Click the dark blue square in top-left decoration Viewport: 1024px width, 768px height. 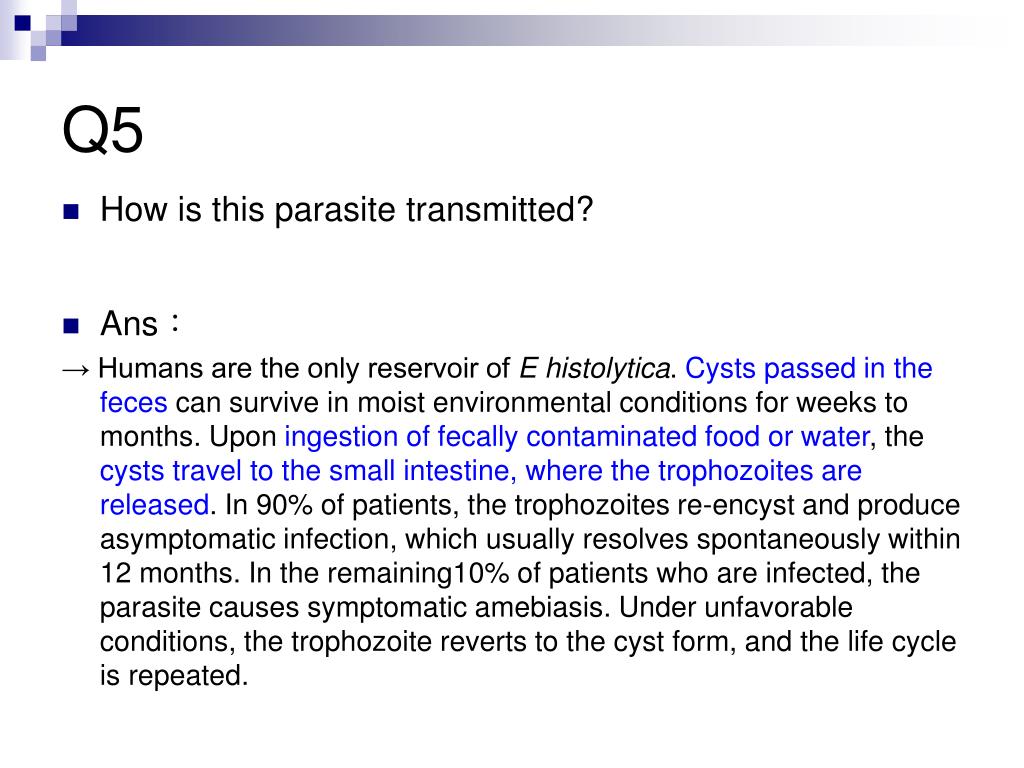23,23
